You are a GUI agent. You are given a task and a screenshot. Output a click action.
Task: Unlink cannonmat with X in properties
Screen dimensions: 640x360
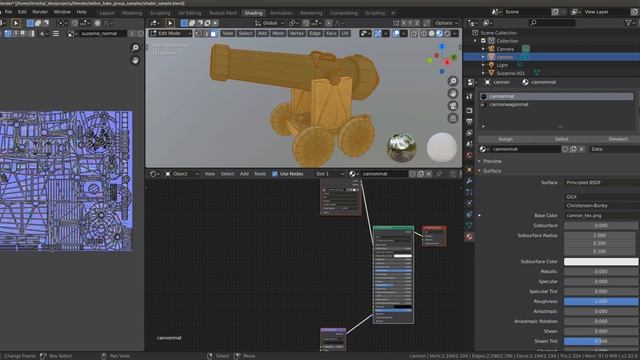582,149
